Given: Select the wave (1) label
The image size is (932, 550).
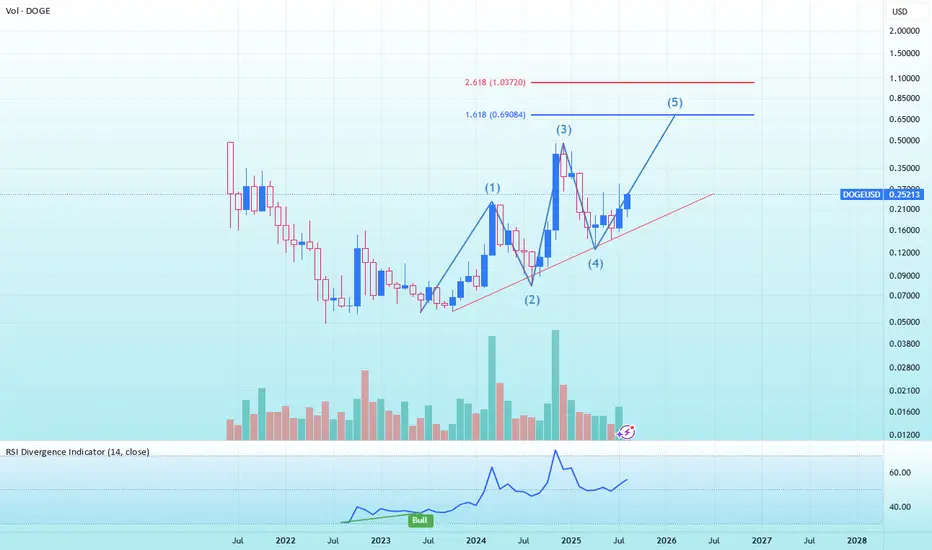Looking at the screenshot, I should pyautogui.click(x=492, y=188).
